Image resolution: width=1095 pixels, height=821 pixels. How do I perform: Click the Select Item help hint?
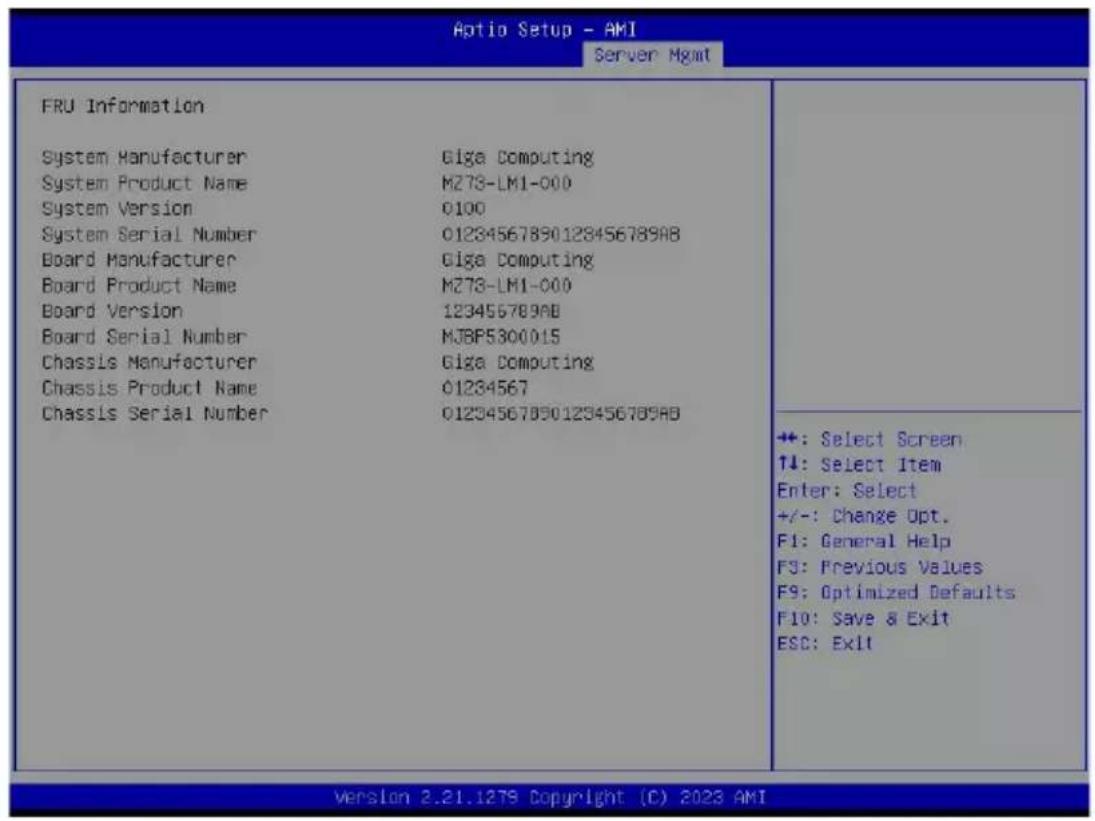(858, 465)
